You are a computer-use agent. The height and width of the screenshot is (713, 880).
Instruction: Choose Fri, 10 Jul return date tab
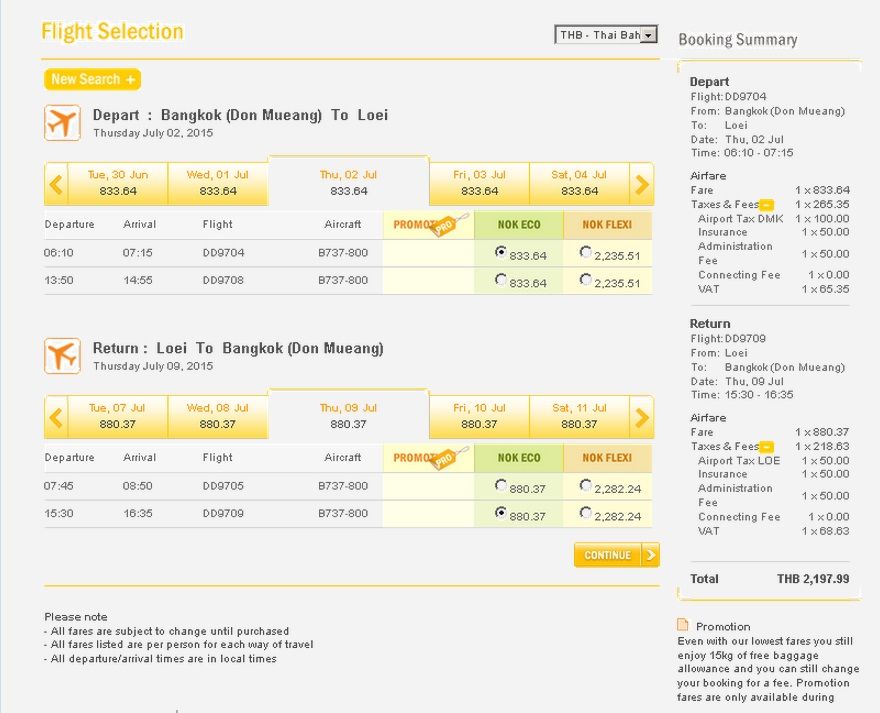click(479, 417)
